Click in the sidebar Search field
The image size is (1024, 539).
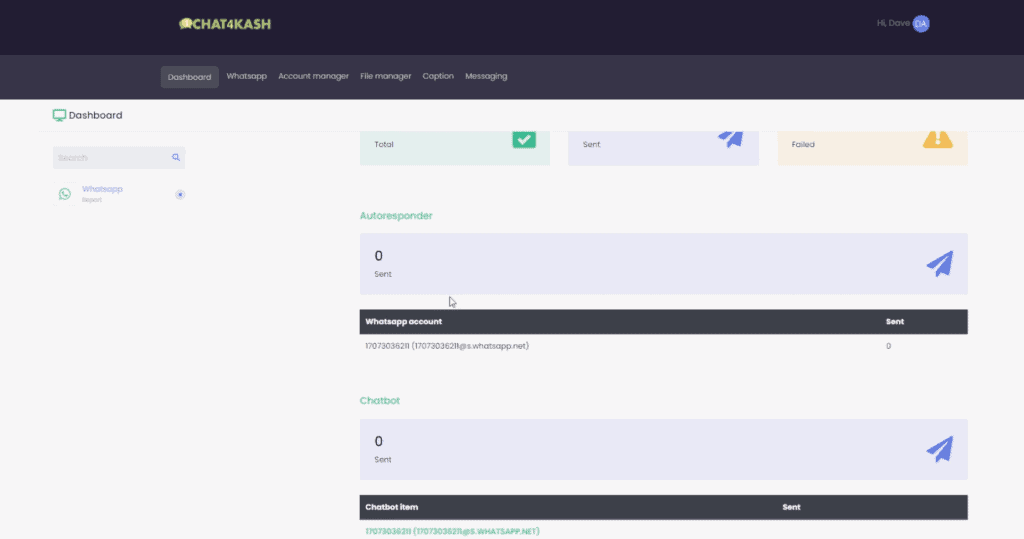[x=119, y=157]
